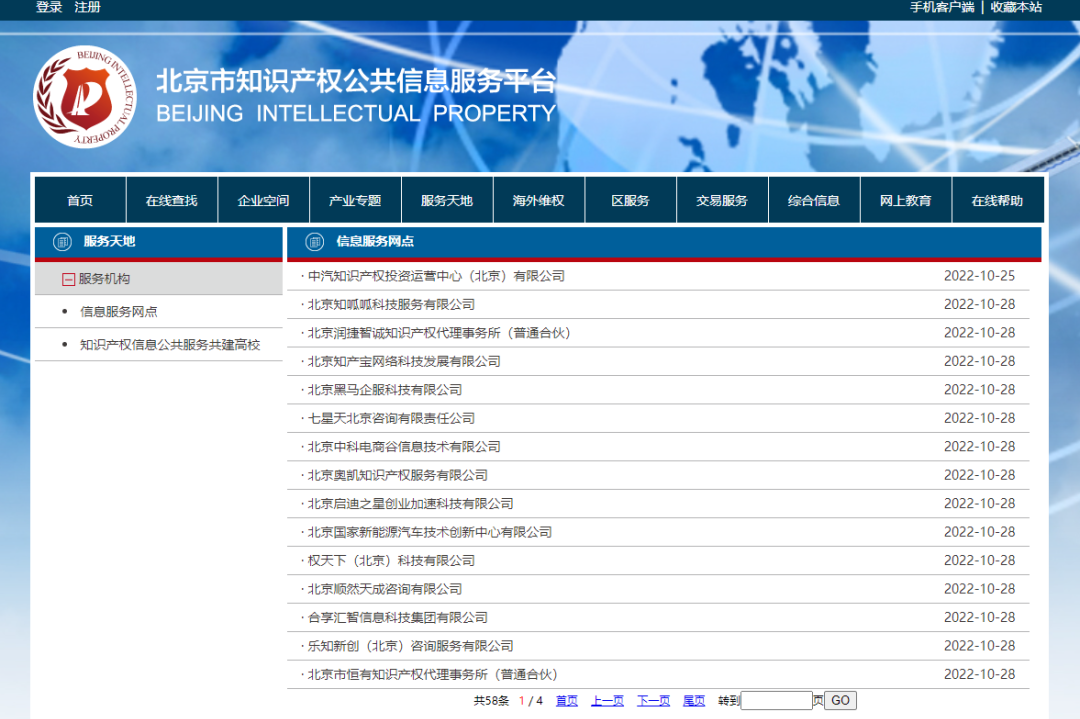
Task: Open the 交易服务 menu item
Action: coord(722,200)
